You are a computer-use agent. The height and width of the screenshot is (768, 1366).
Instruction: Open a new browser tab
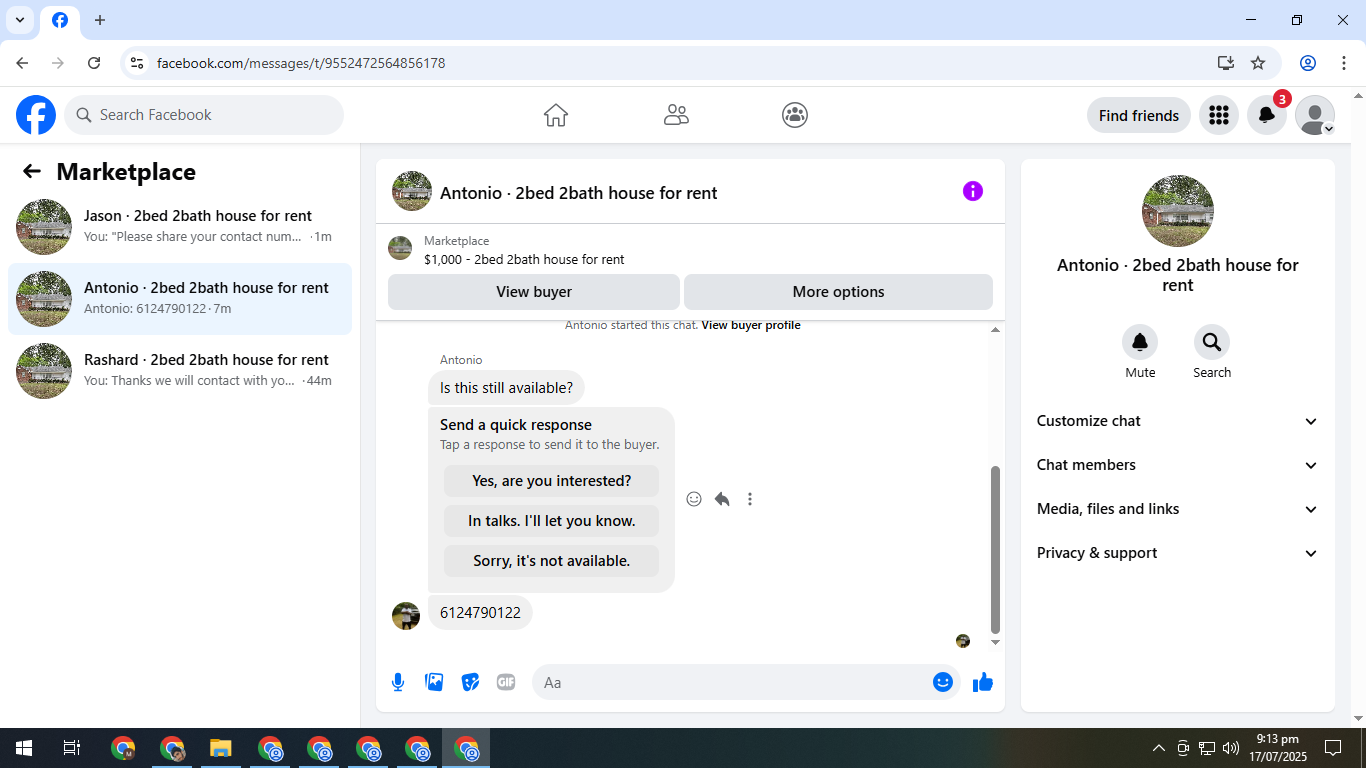coord(100,20)
